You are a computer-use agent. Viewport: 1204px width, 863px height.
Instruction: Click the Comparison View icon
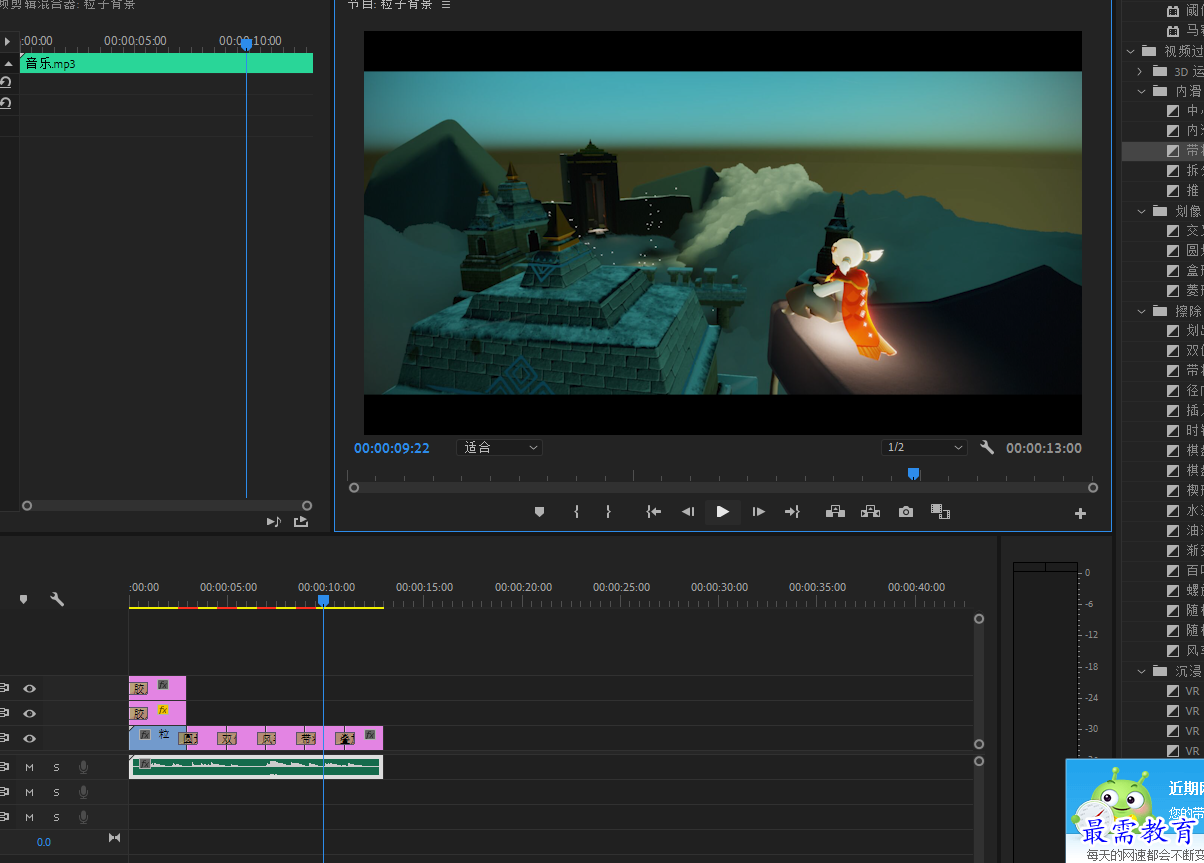pos(940,511)
